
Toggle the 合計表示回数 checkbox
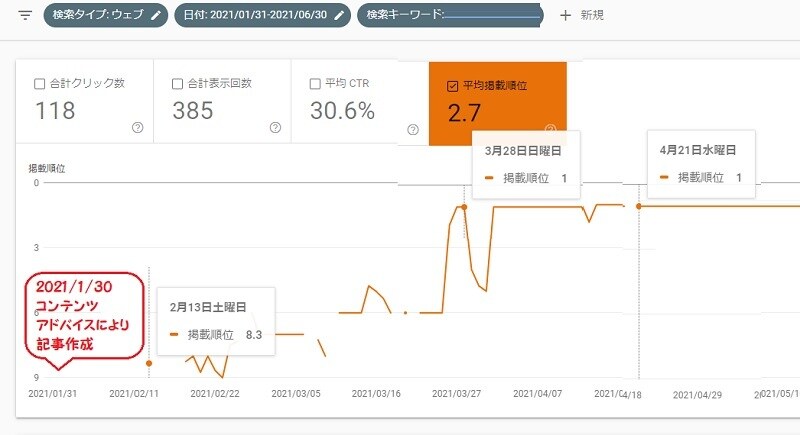(177, 84)
